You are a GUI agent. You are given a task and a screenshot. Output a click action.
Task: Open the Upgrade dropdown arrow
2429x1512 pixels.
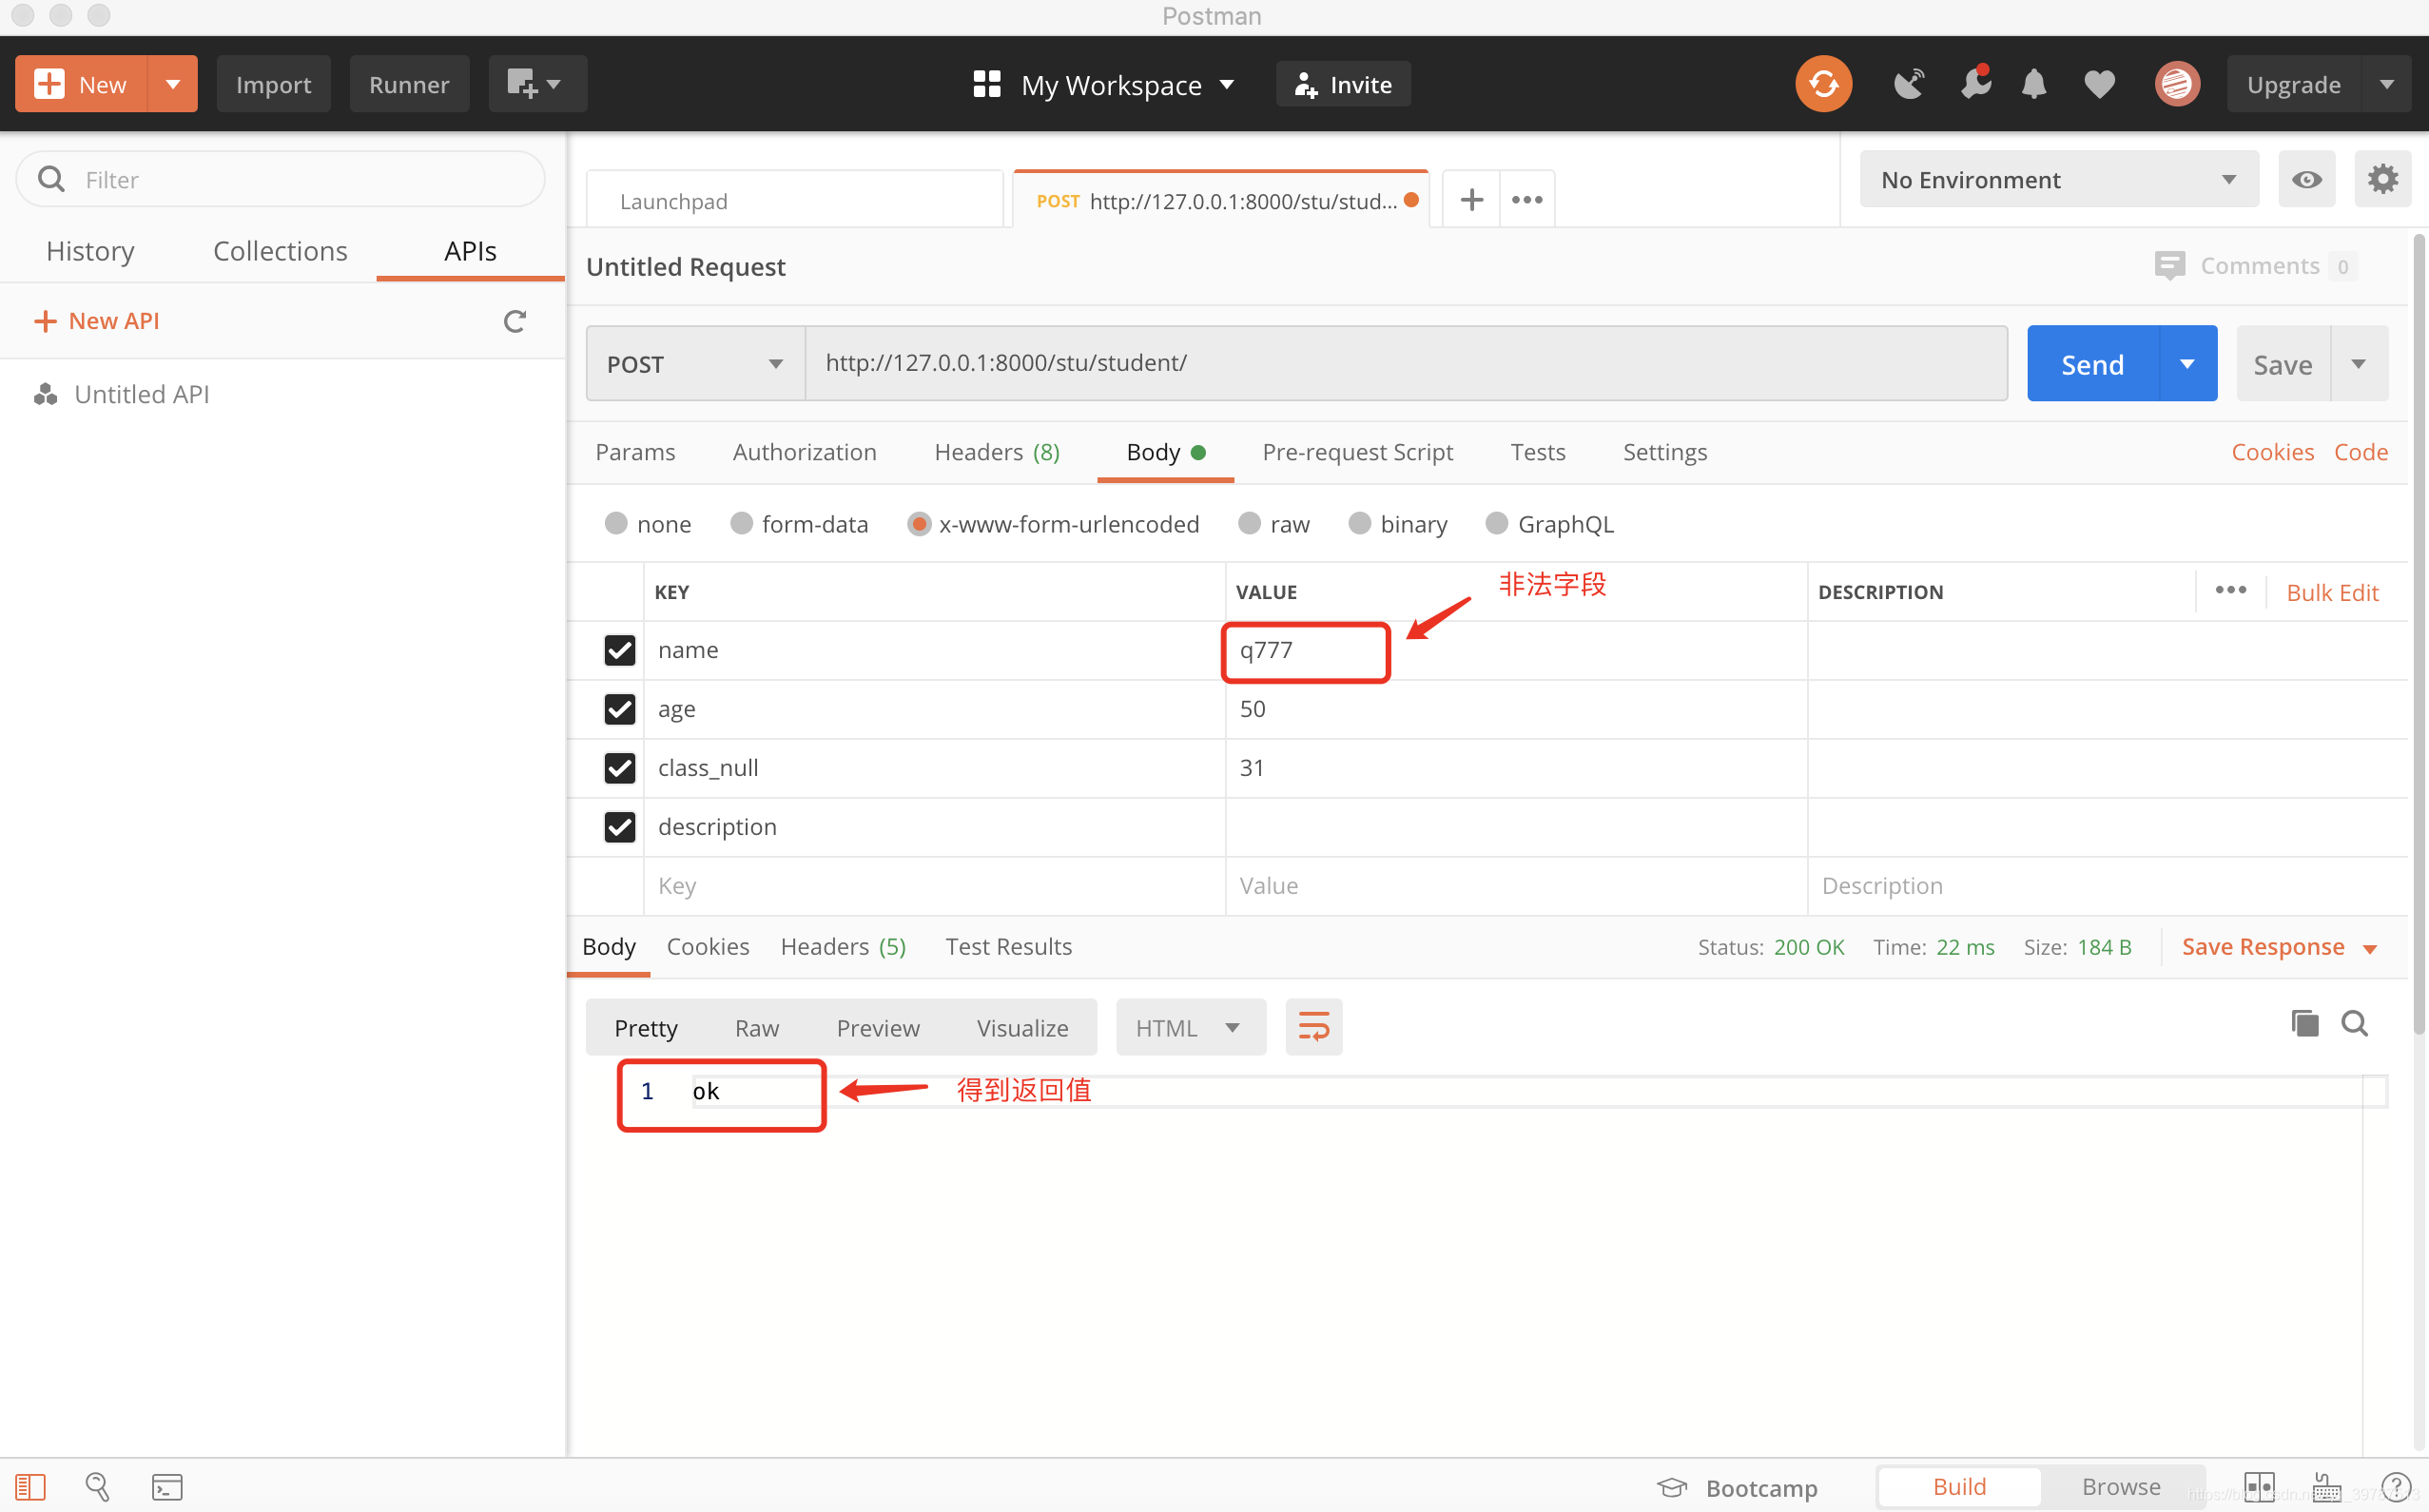(2386, 84)
